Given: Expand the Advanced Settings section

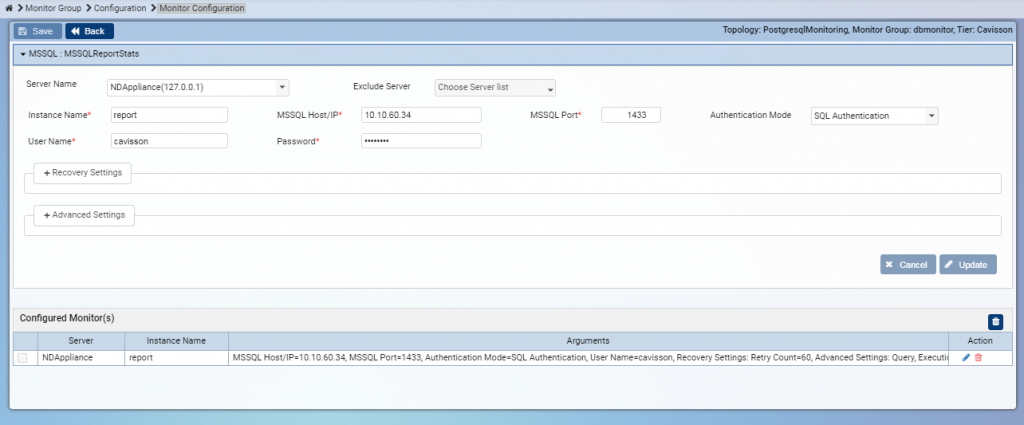Looking at the screenshot, I should [84, 215].
